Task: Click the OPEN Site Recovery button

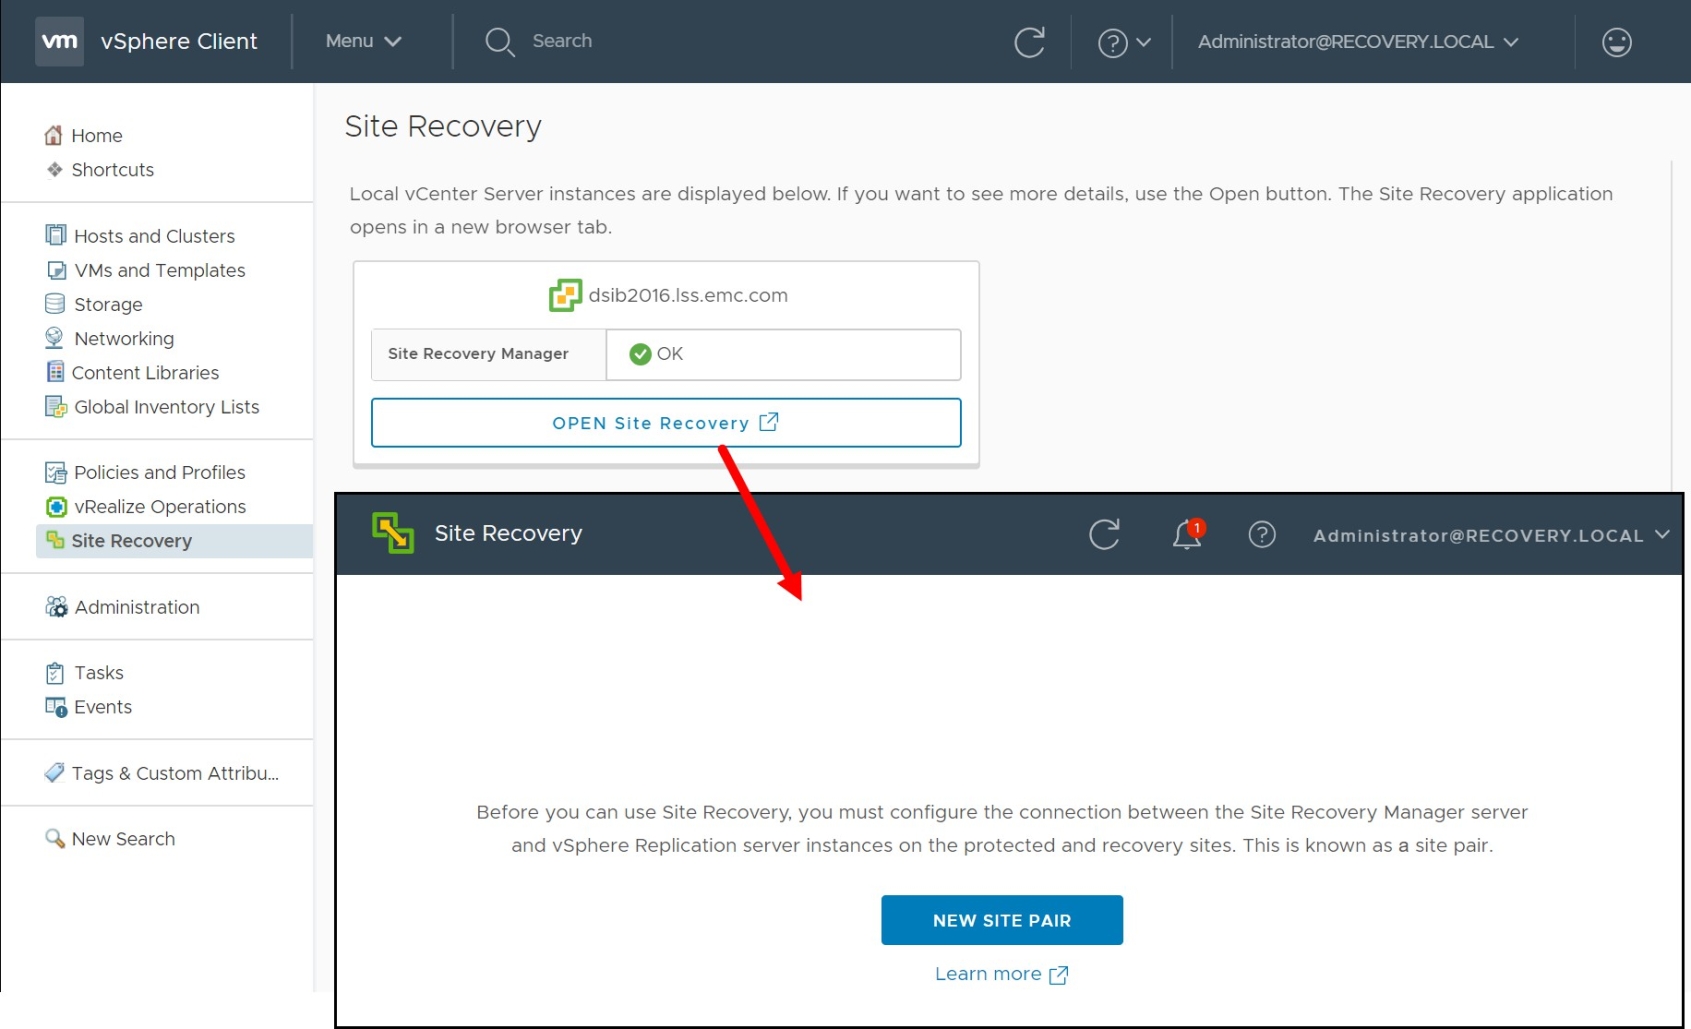Action: pos(666,423)
